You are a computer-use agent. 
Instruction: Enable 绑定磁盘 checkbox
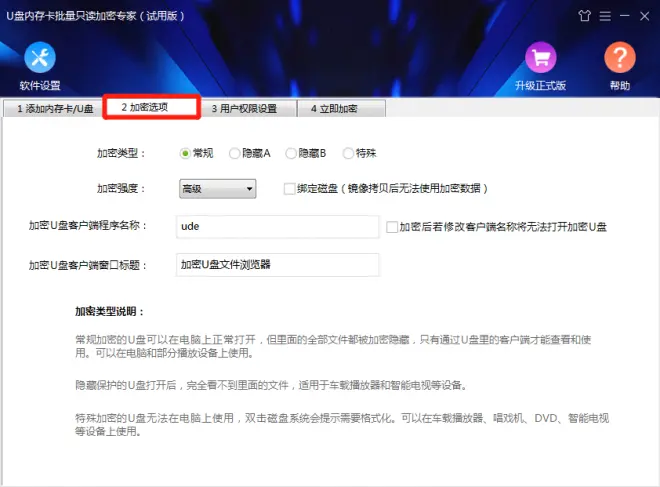[x=289, y=189]
